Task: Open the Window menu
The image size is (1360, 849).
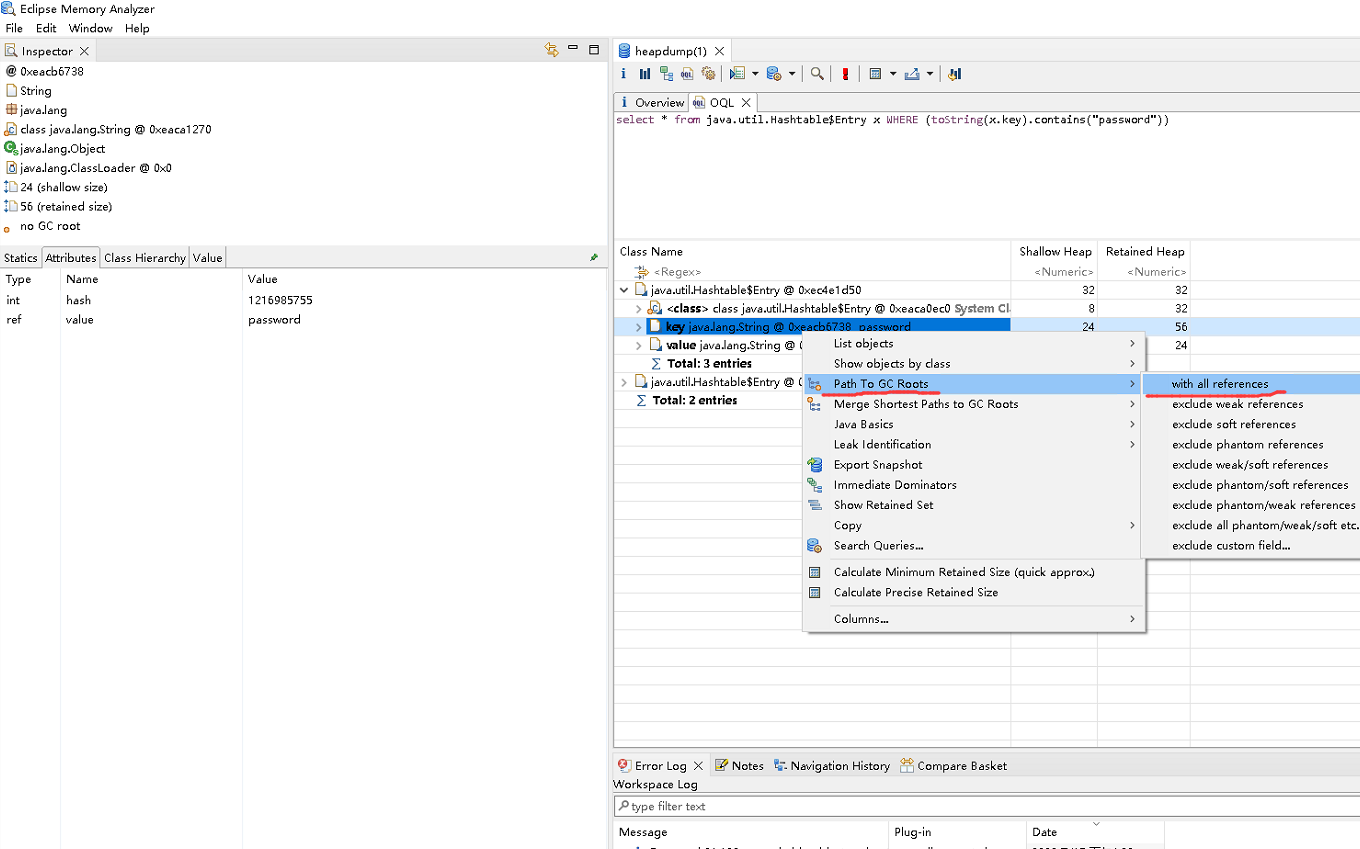Action: (x=91, y=28)
